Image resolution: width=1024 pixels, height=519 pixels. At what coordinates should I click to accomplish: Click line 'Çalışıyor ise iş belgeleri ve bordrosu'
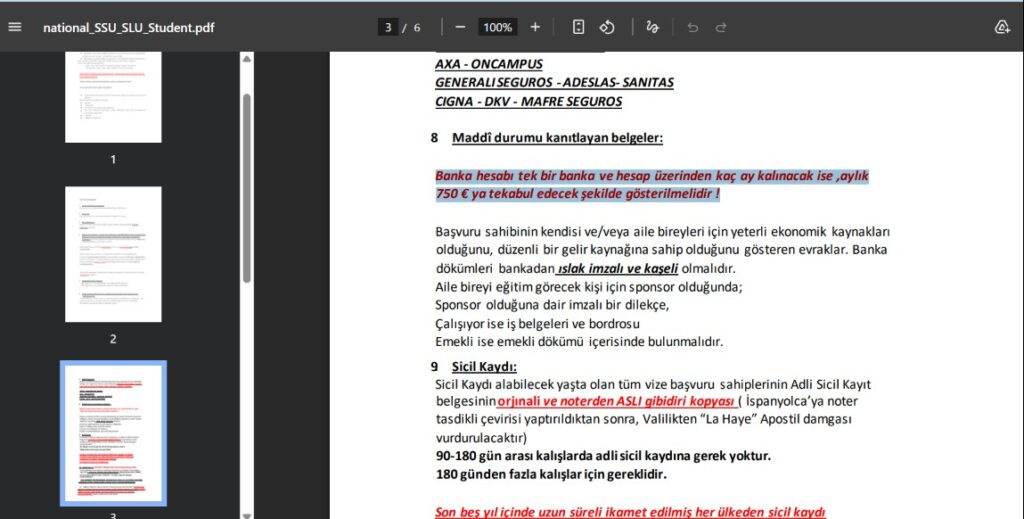(537, 324)
